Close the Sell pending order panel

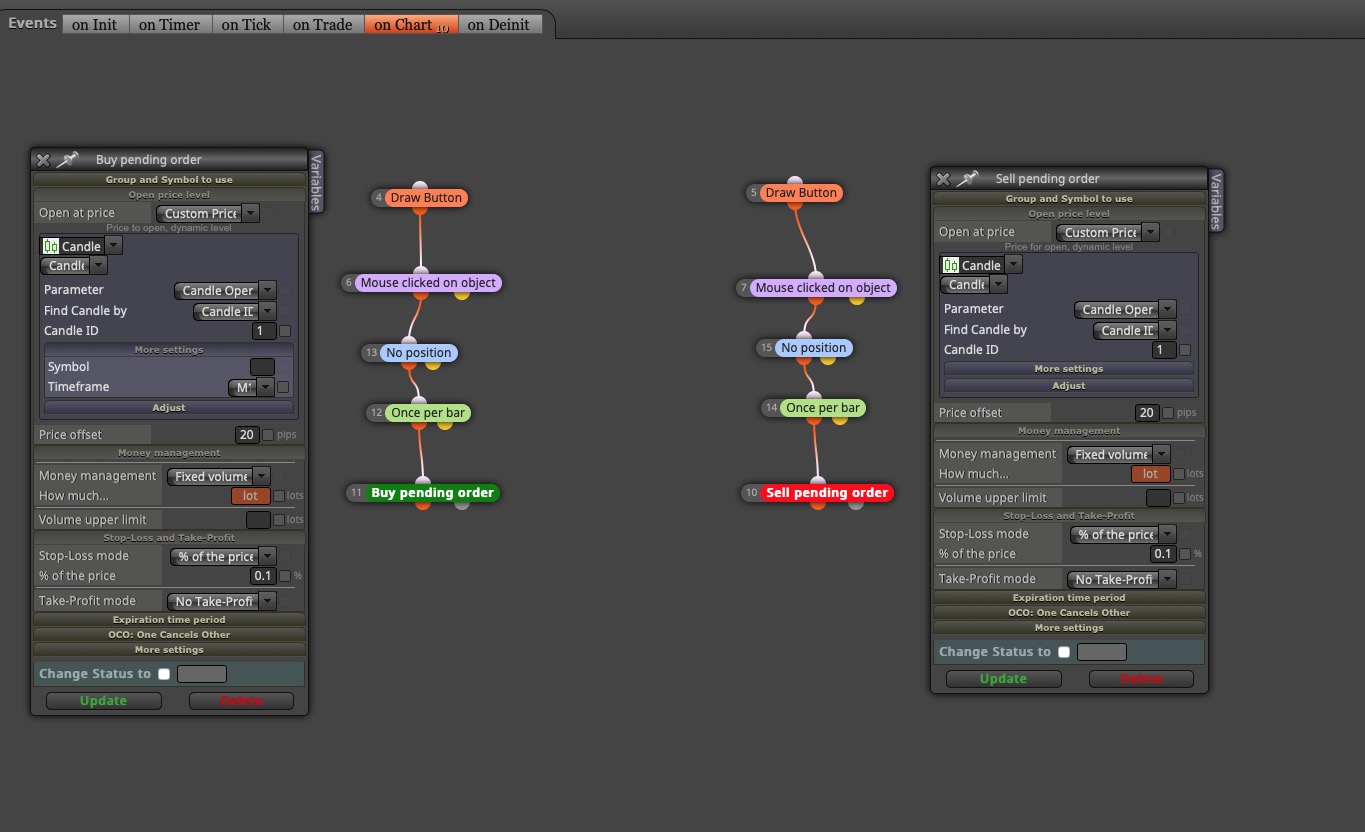(943, 179)
